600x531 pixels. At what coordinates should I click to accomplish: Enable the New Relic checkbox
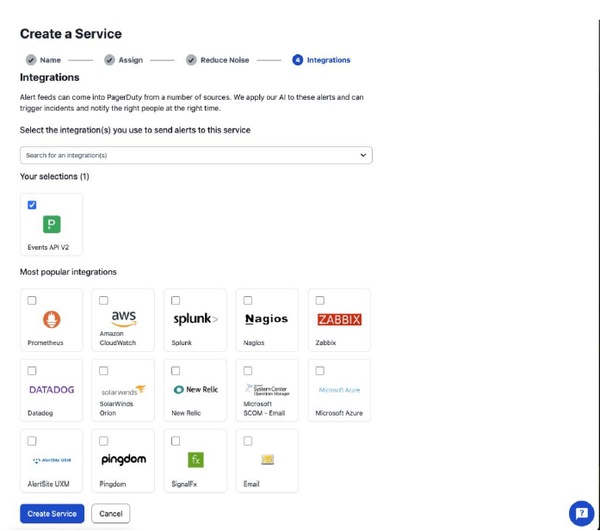point(176,371)
